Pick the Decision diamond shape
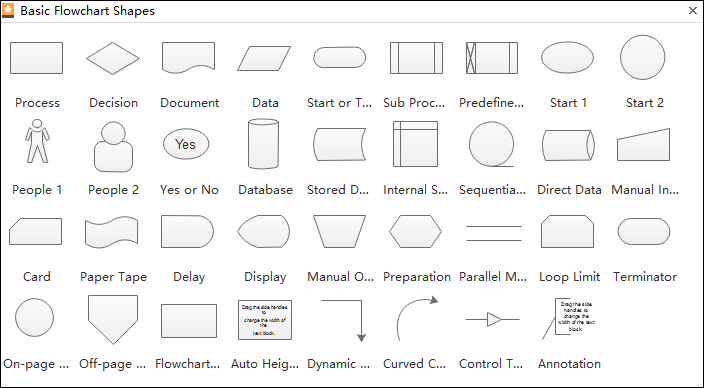Viewport: 704px width, 388px height. (113, 58)
